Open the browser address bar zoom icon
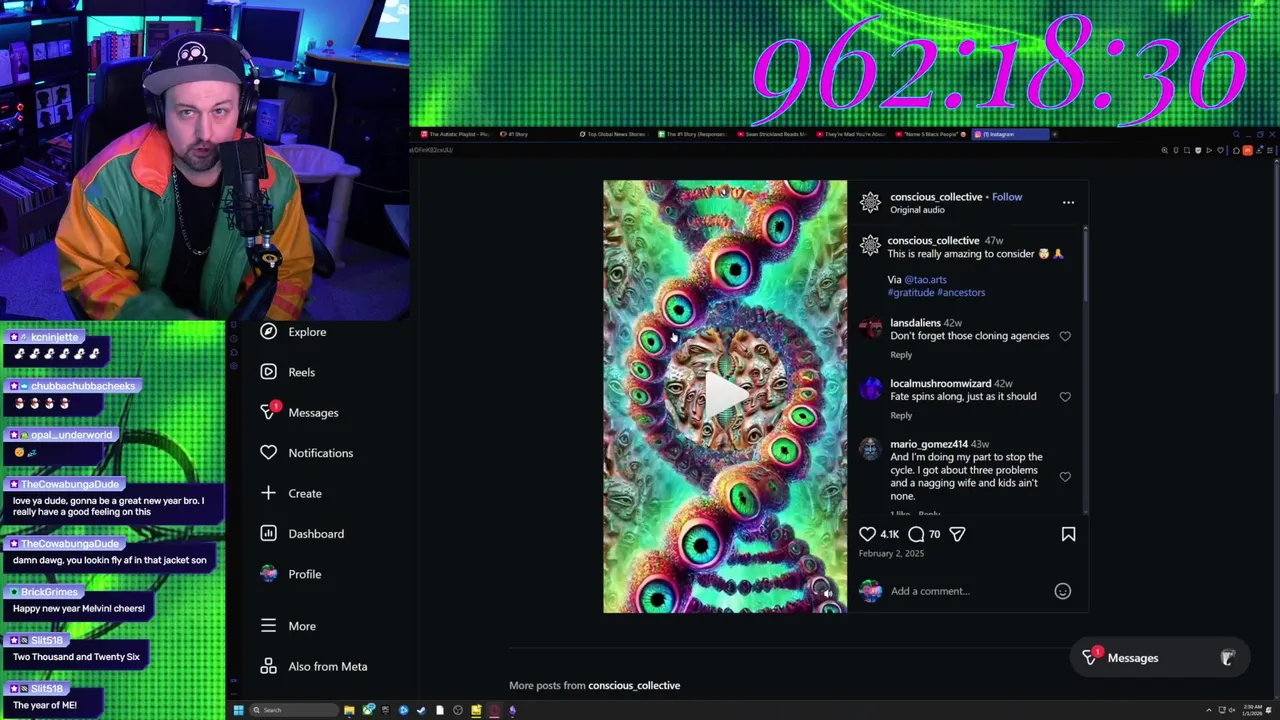Image resolution: width=1280 pixels, height=720 pixels. 1165,150
